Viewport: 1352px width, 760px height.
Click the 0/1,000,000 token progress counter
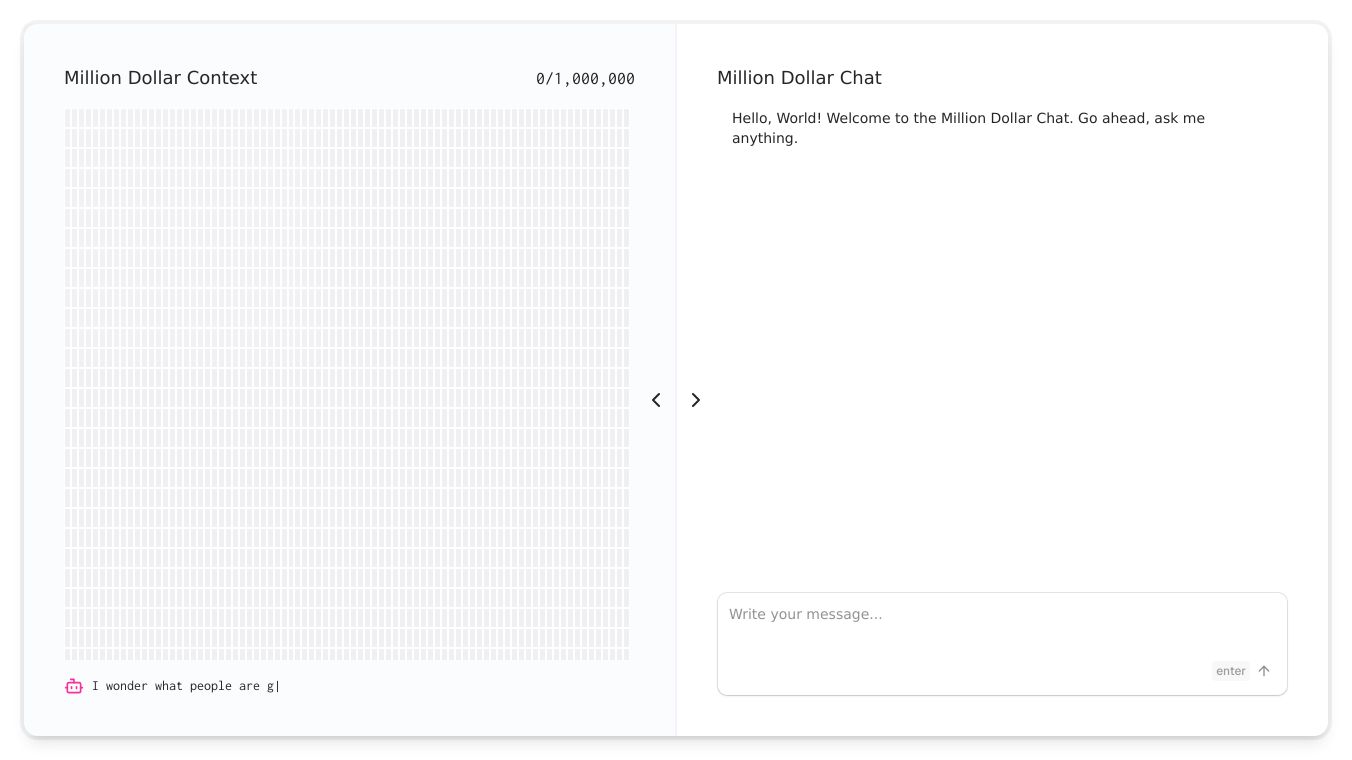(x=585, y=79)
